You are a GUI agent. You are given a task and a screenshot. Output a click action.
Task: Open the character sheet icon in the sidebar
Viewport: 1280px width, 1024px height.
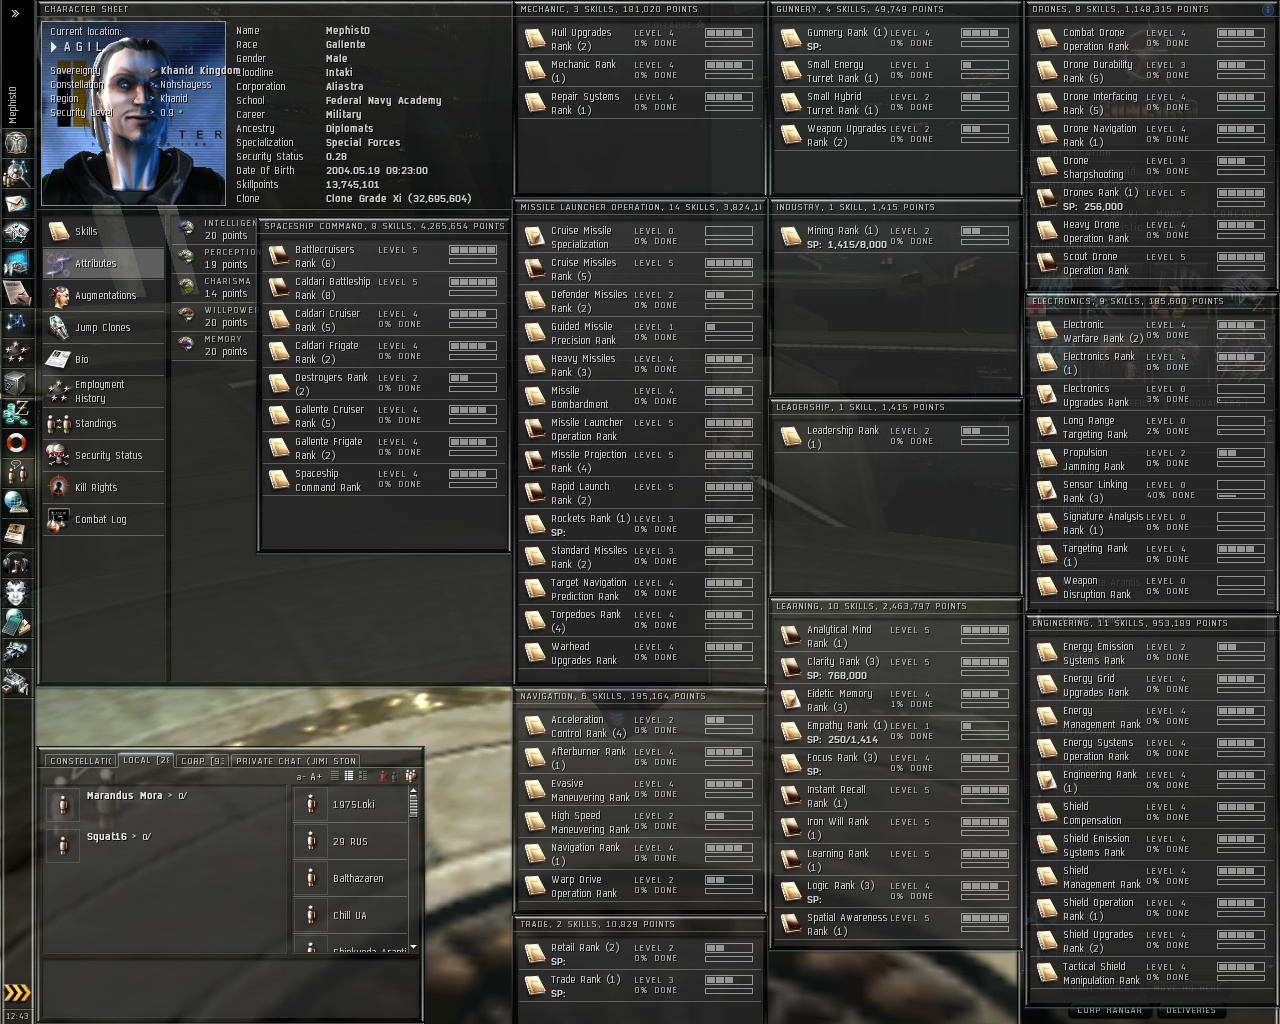16,143
